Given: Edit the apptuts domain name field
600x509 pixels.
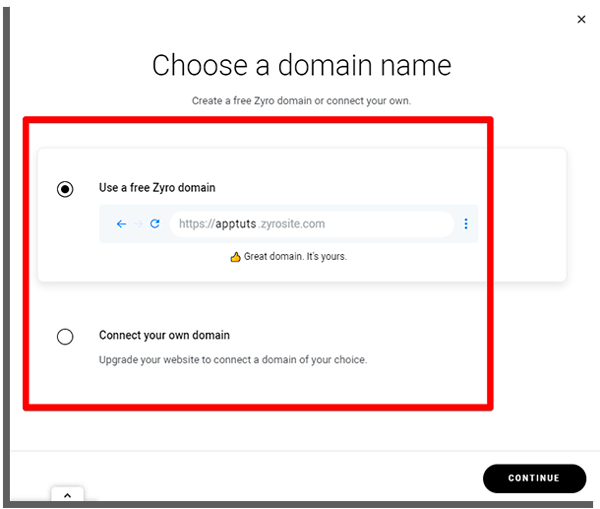Looking at the screenshot, I should 311,224.
